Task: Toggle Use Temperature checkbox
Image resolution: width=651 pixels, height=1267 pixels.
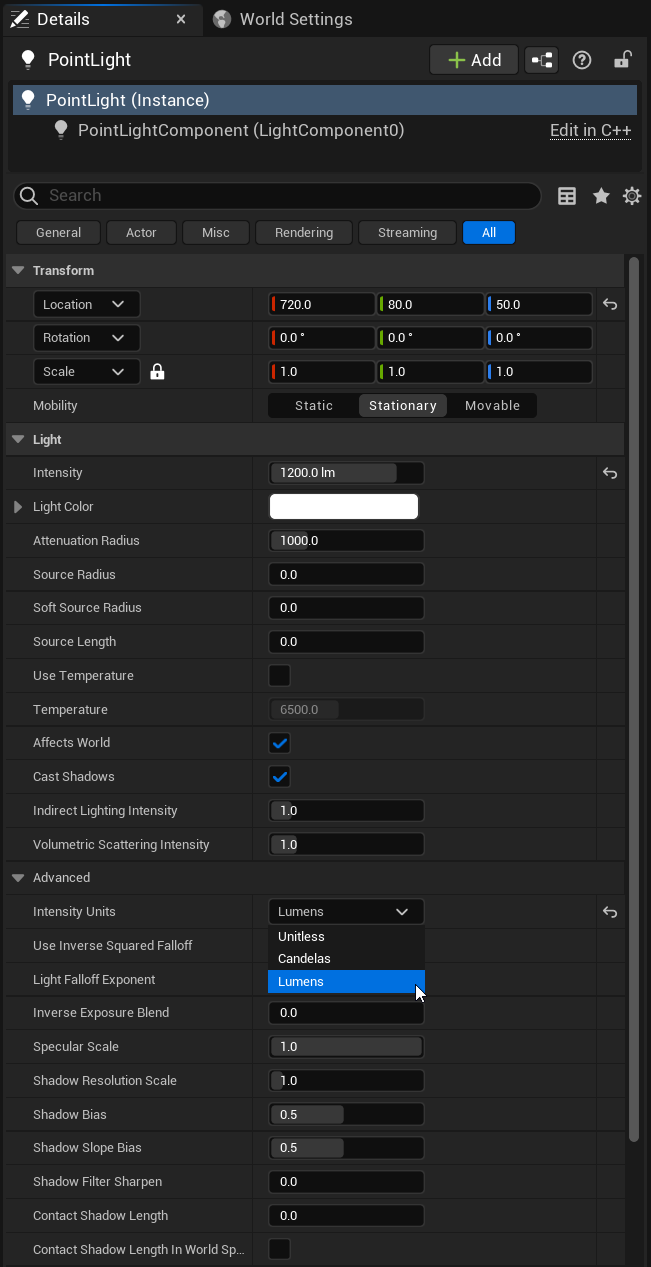Action: 280,675
